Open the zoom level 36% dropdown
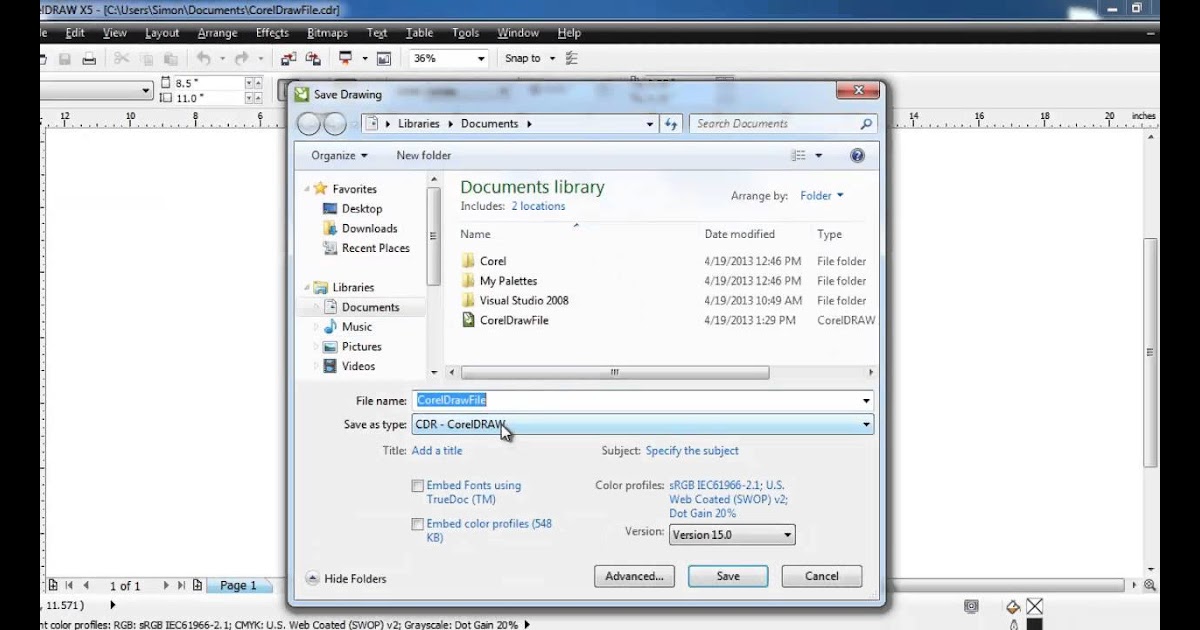This screenshot has width=1200, height=630. point(481,59)
